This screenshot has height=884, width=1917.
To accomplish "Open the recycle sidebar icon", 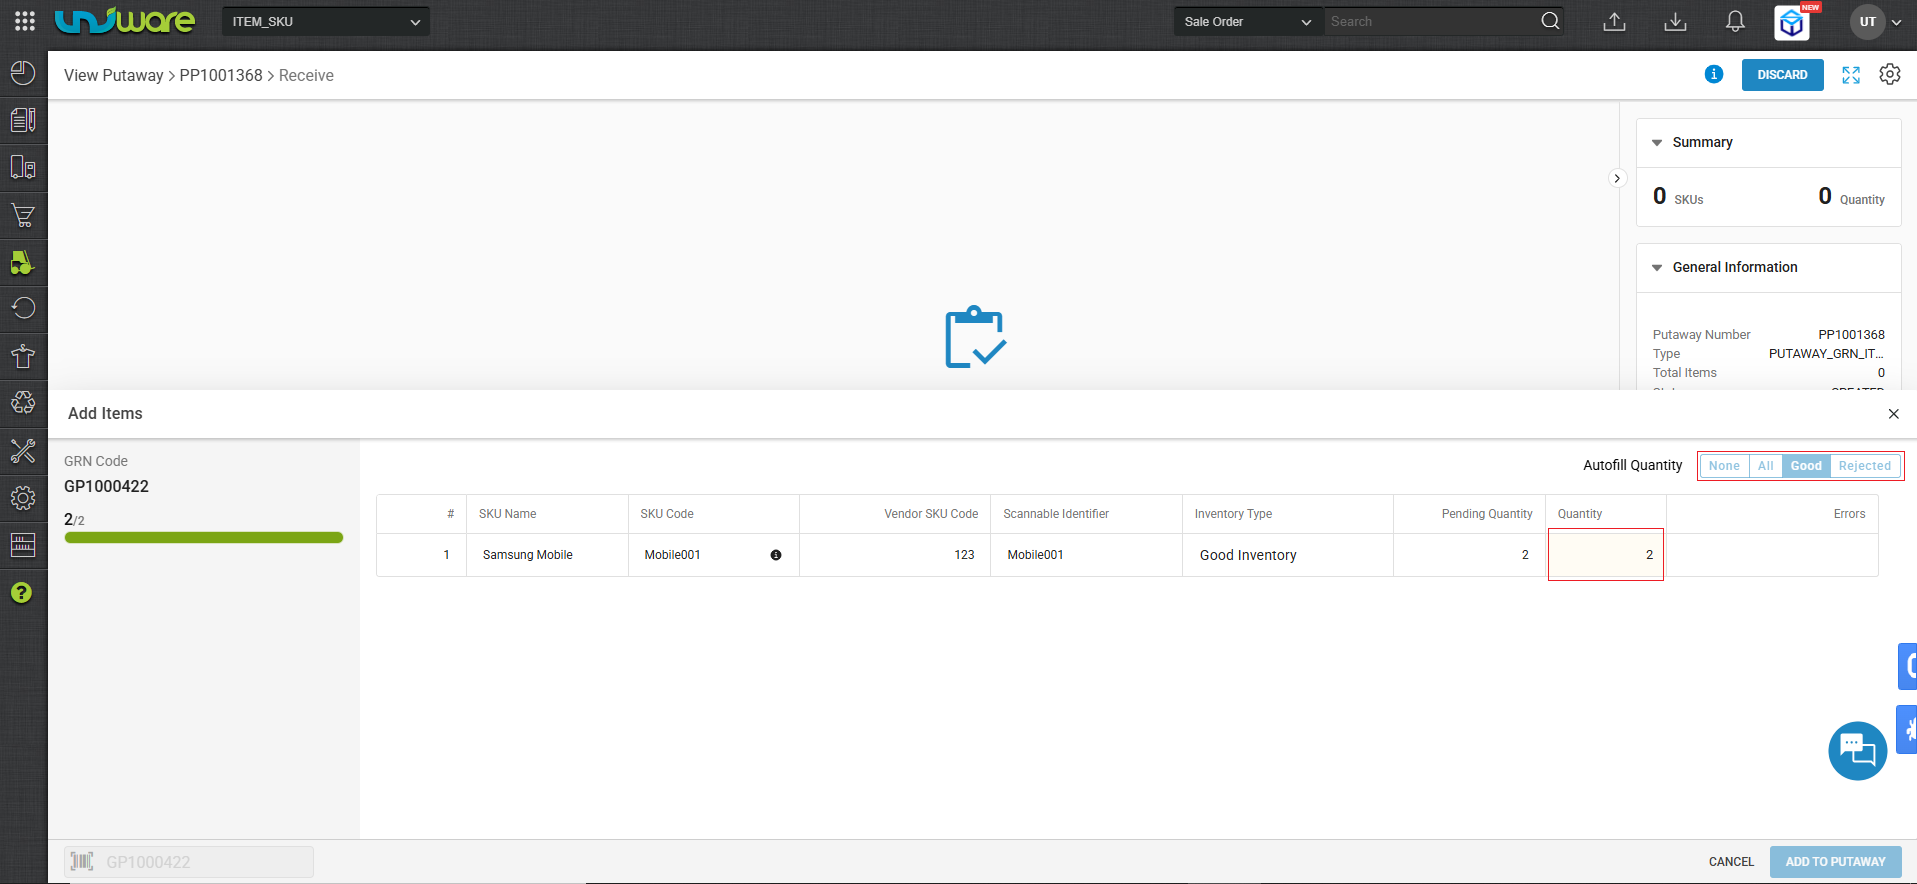I will click(23, 403).
